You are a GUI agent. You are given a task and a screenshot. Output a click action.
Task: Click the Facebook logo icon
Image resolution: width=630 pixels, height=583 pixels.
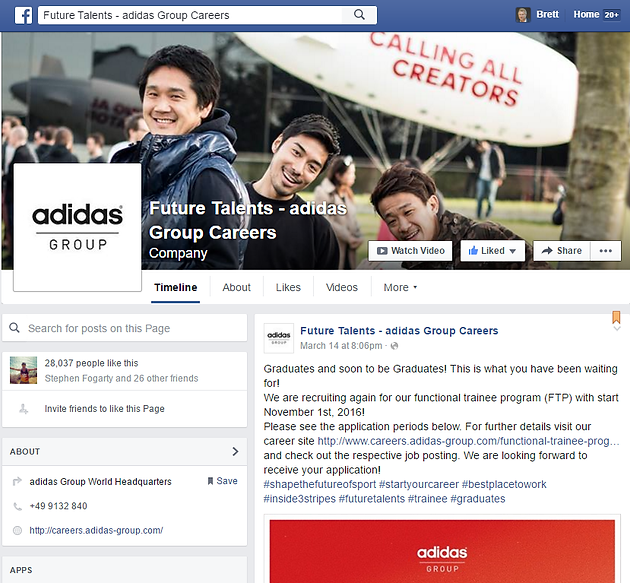(x=23, y=15)
